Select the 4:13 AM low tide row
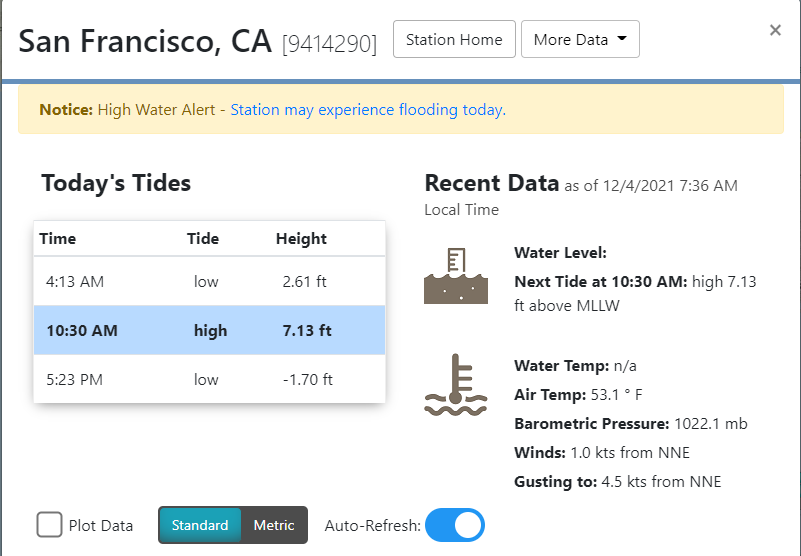This screenshot has width=801, height=556. pos(209,282)
